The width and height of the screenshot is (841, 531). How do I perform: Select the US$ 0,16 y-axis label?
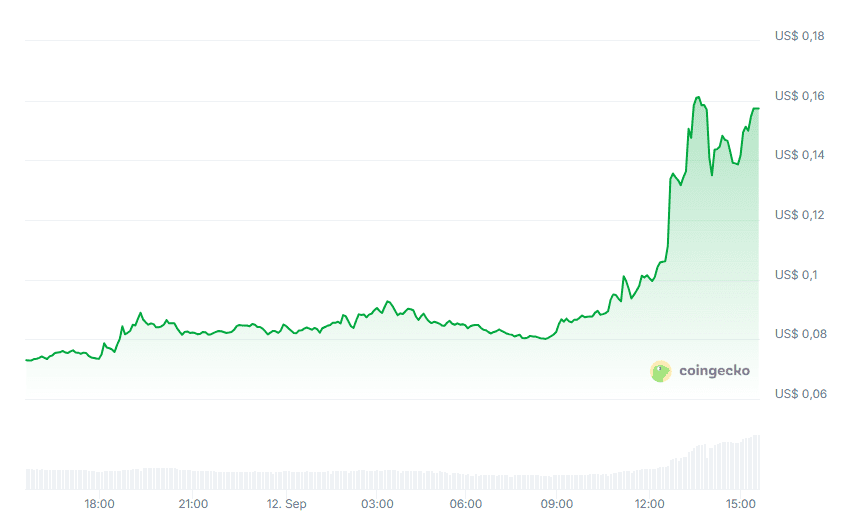point(799,96)
